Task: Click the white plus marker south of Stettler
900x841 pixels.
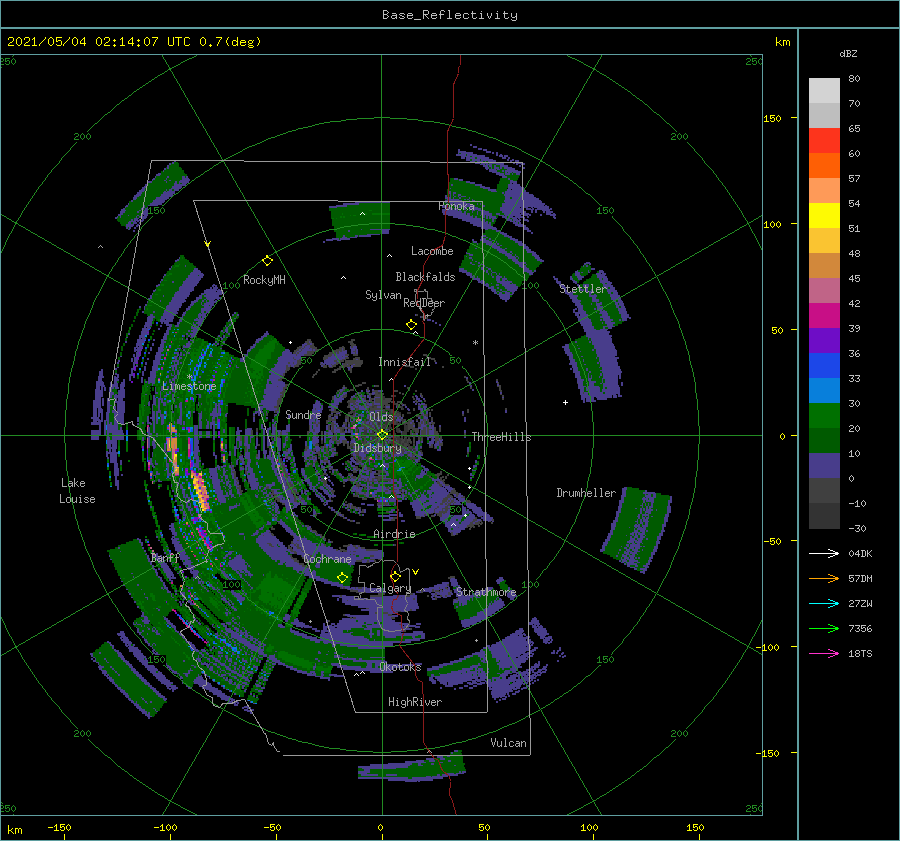Action: [x=565, y=402]
